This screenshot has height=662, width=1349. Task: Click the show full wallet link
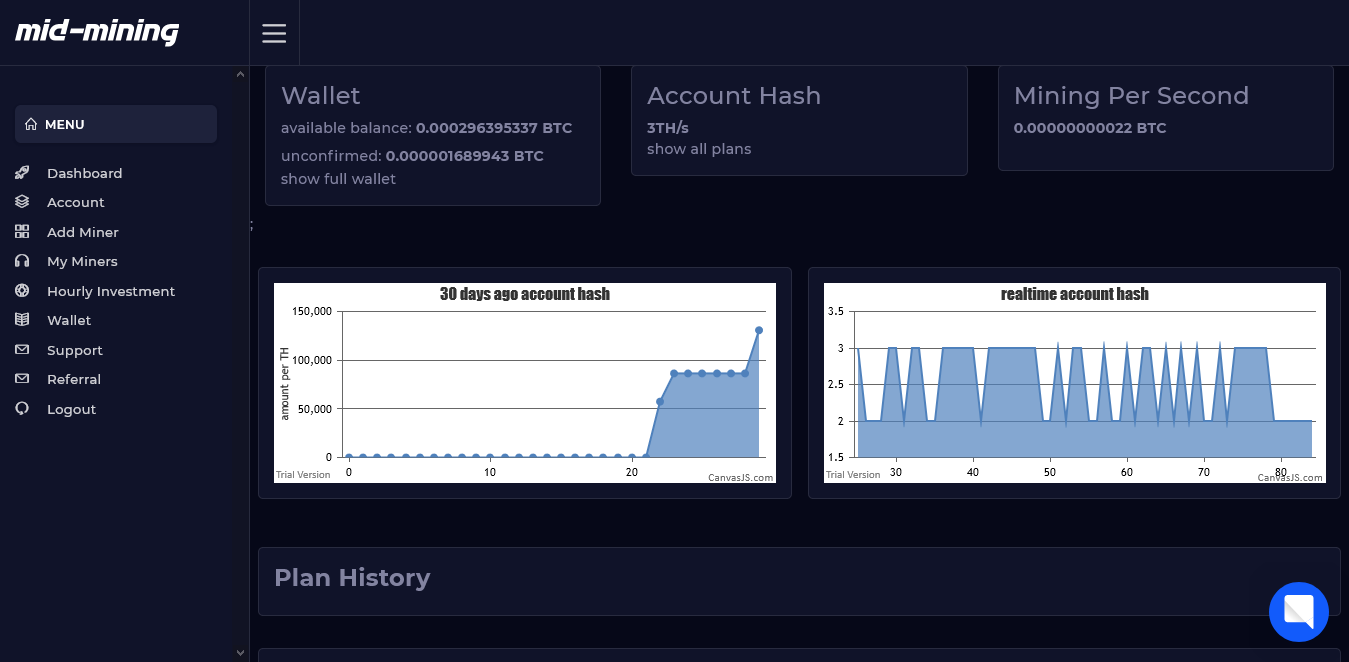(338, 179)
